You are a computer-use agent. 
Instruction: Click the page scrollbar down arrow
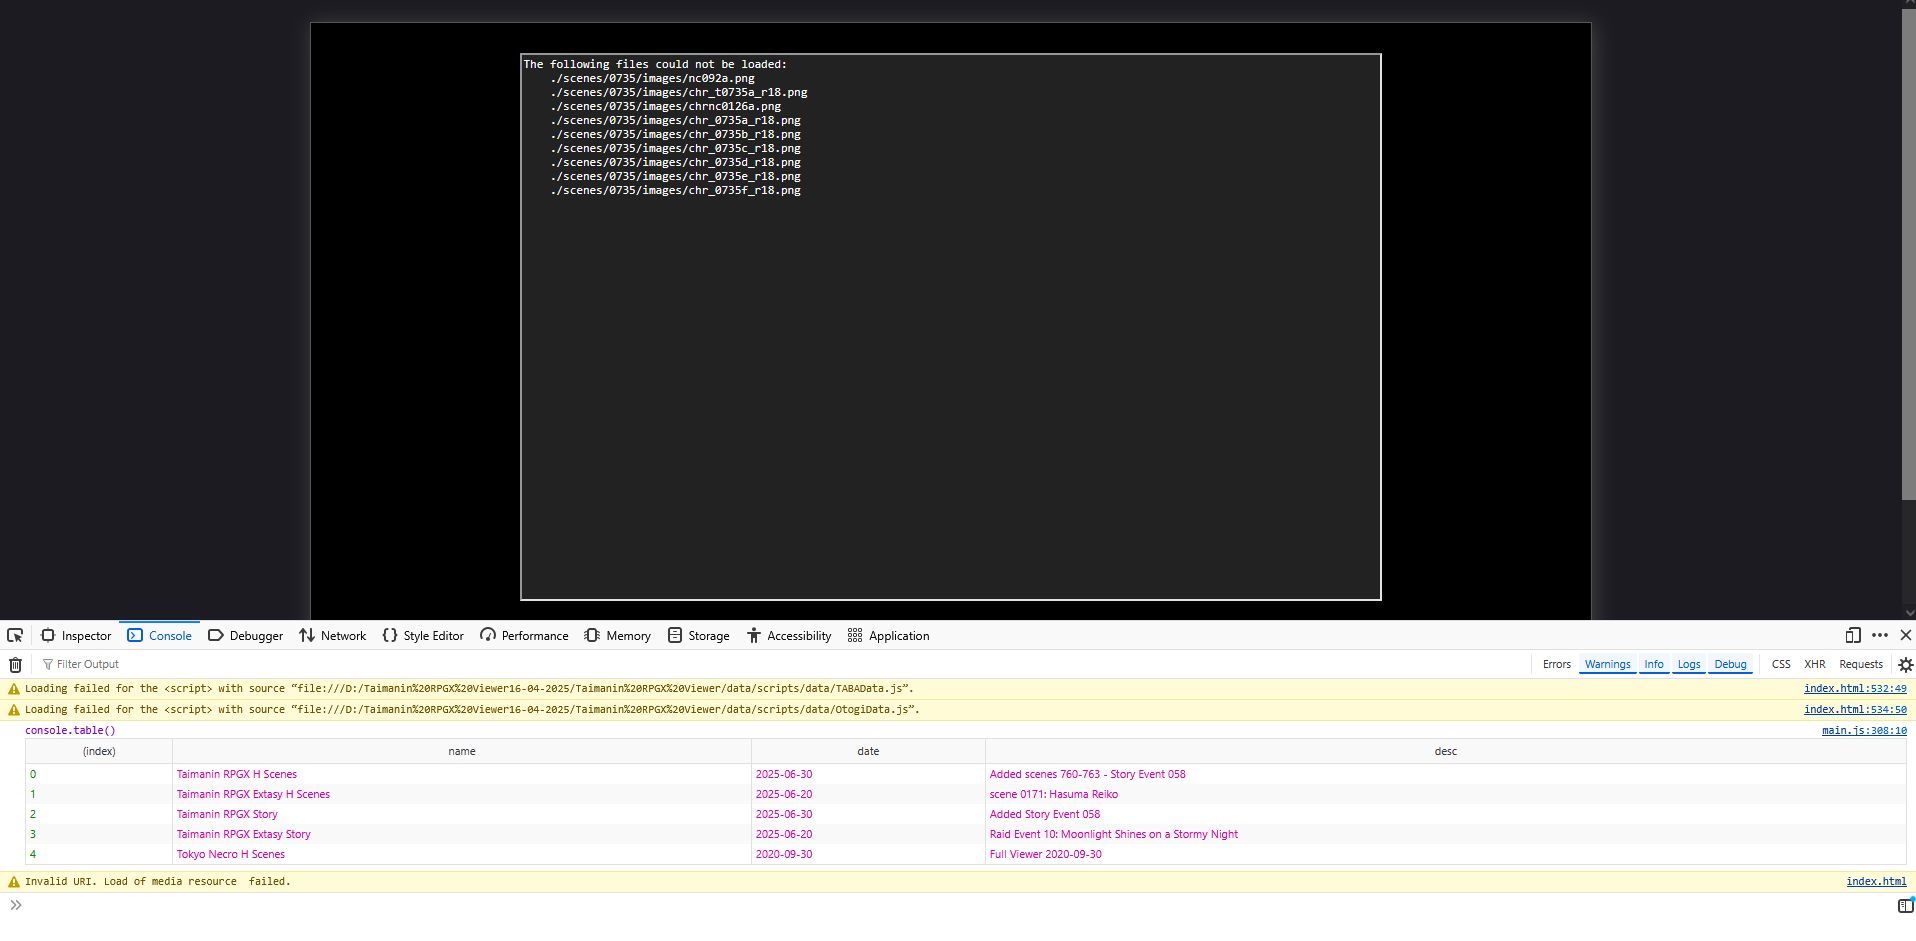pos(1909,613)
